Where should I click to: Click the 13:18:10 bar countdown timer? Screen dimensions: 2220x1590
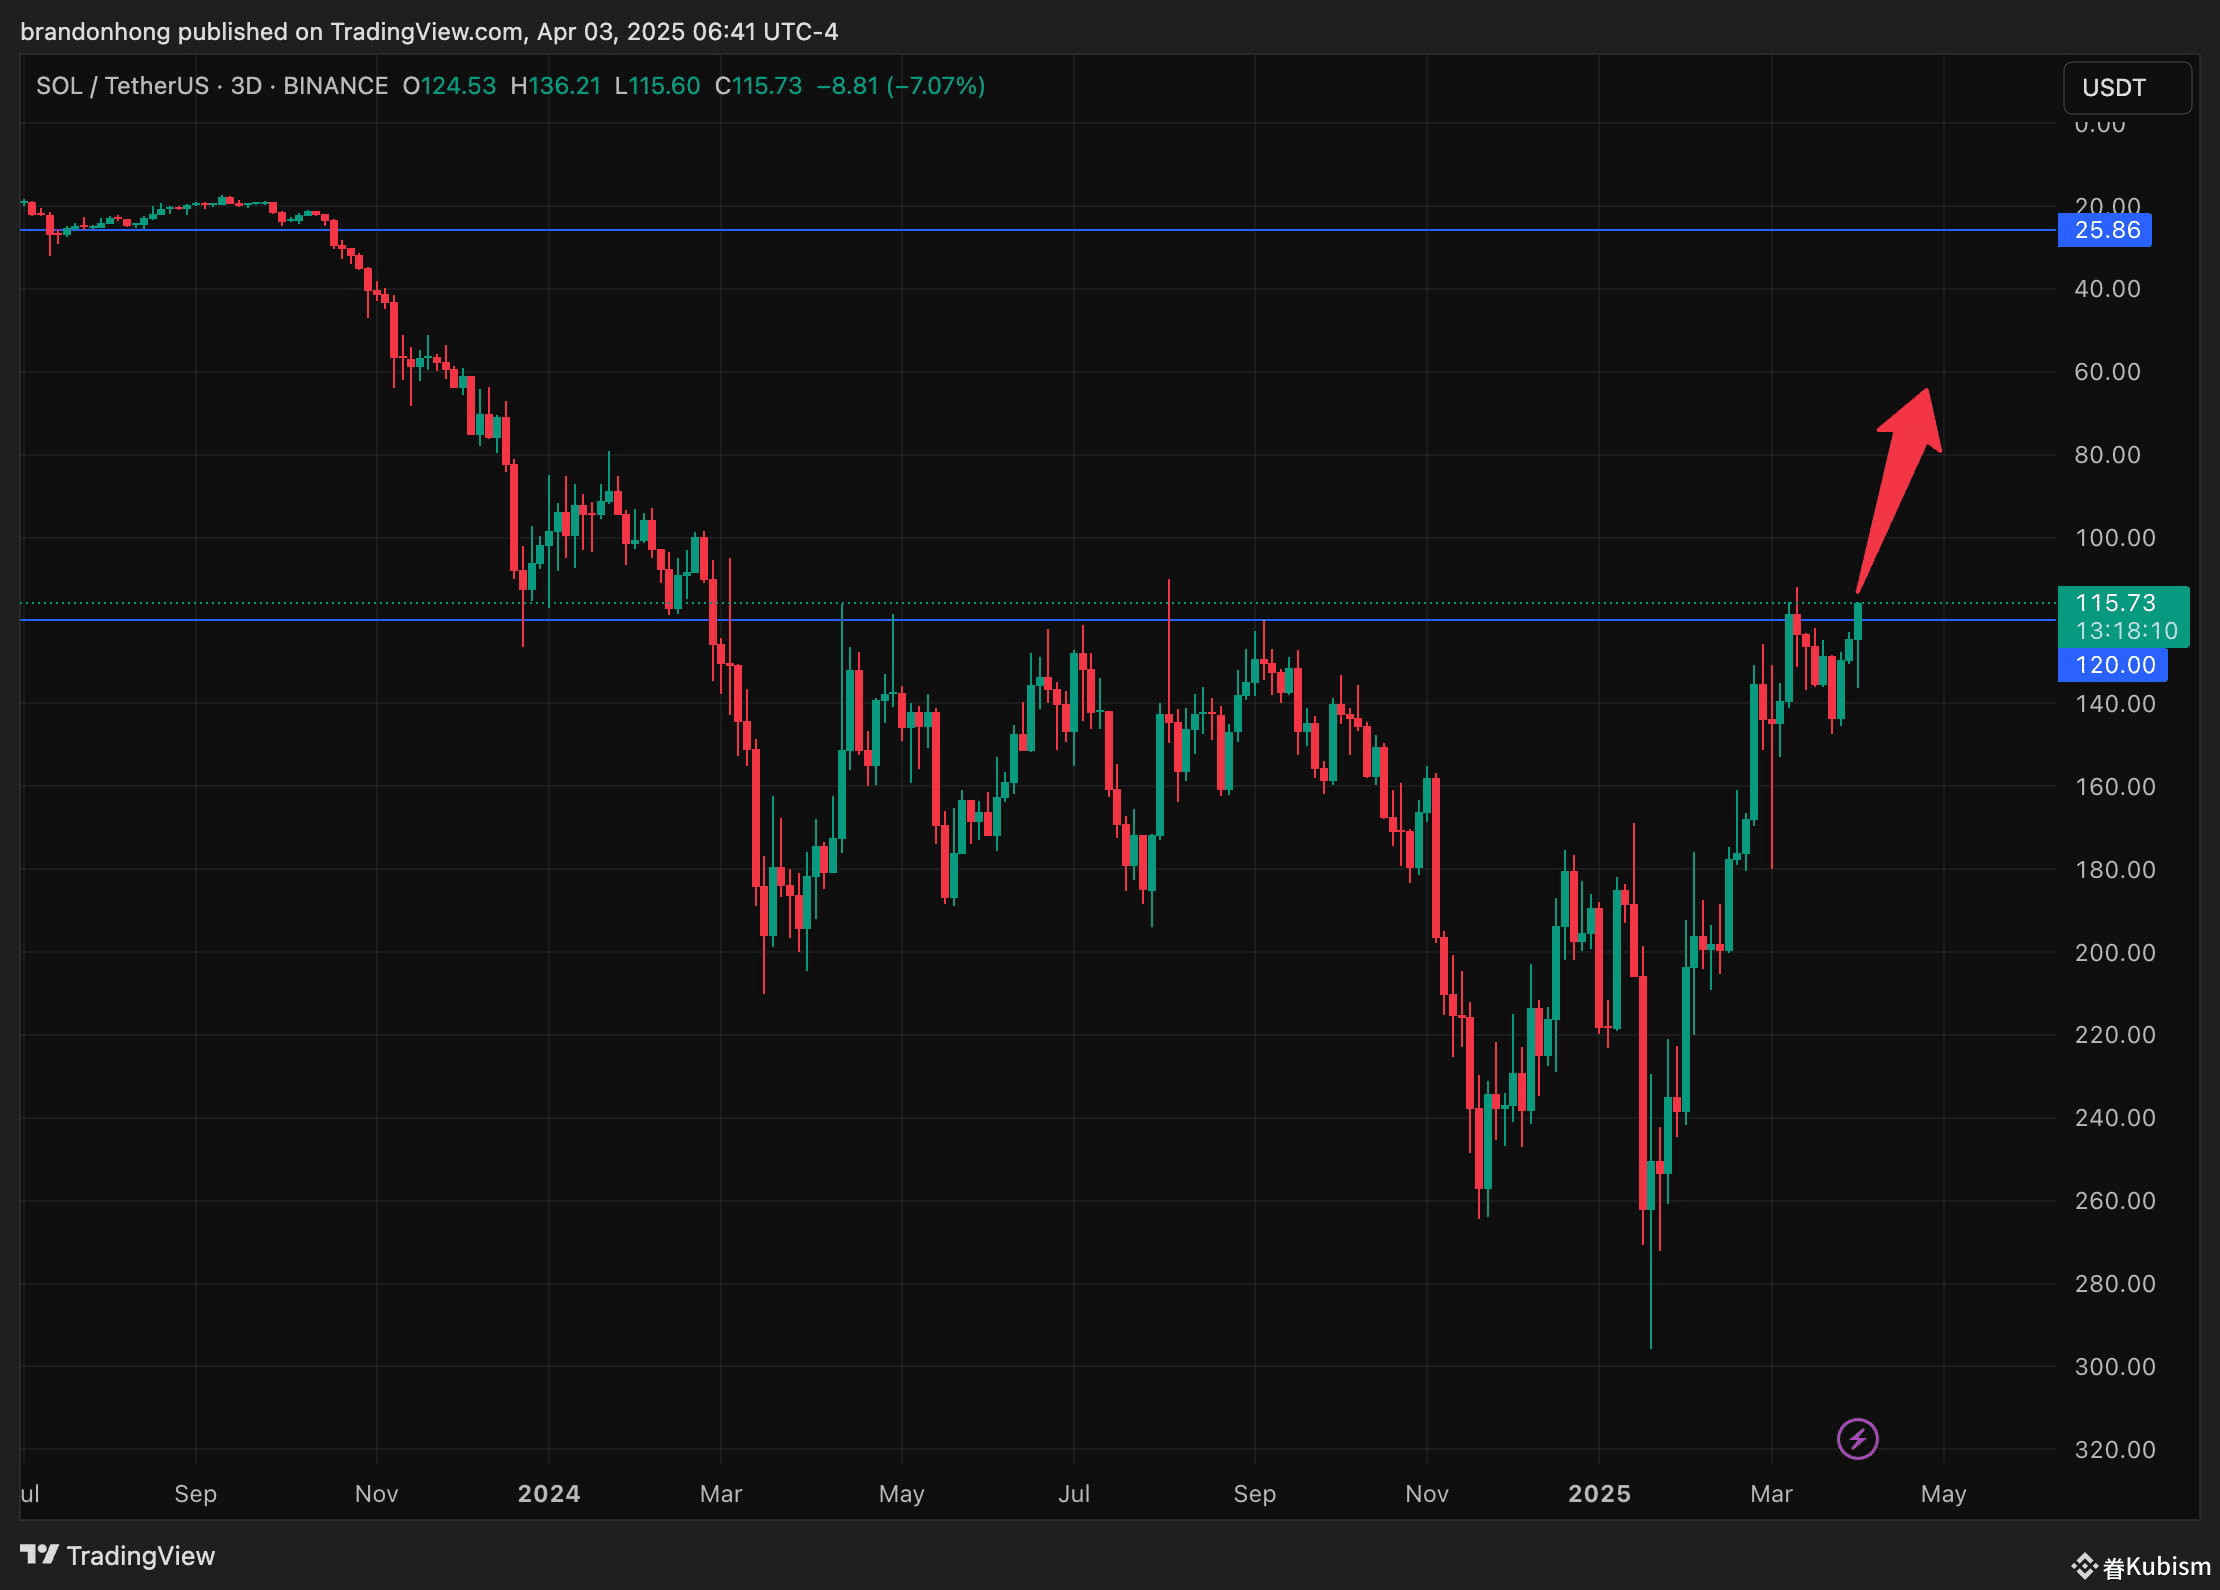2126,631
